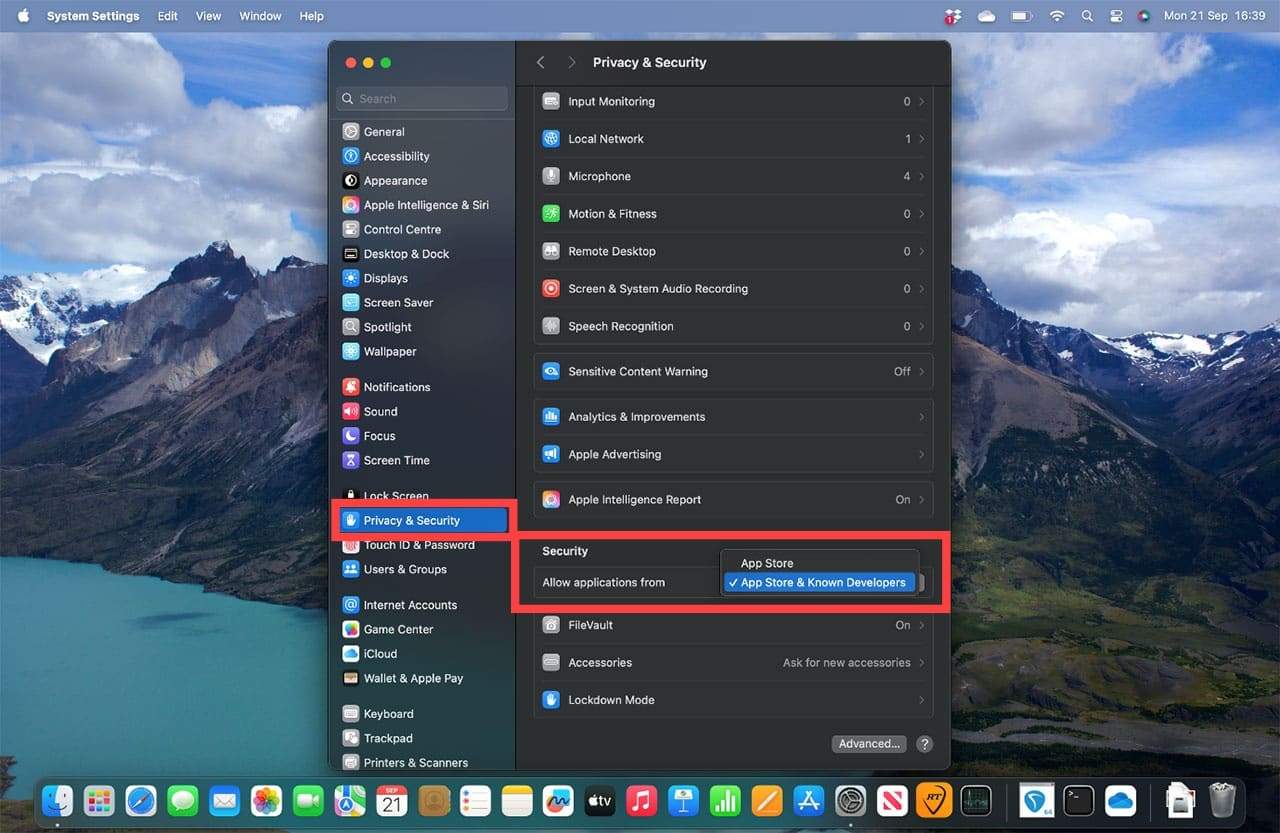Open Analytics & Improvements row

733,417
